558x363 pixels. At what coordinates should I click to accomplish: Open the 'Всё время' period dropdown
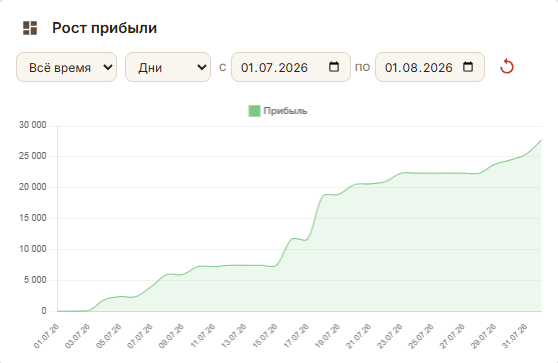pos(67,67)
